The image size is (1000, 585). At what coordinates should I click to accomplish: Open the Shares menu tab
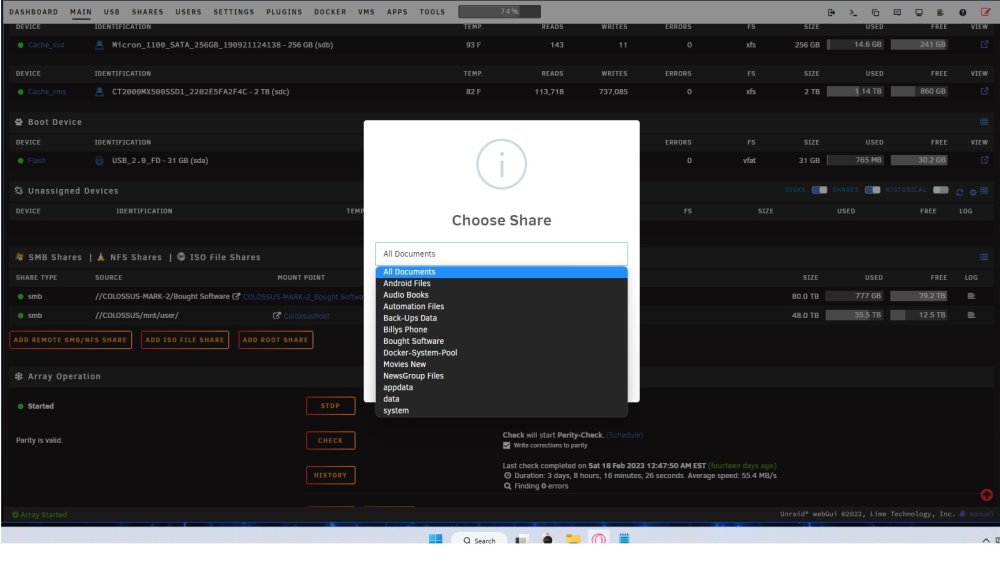coord(147,12)
